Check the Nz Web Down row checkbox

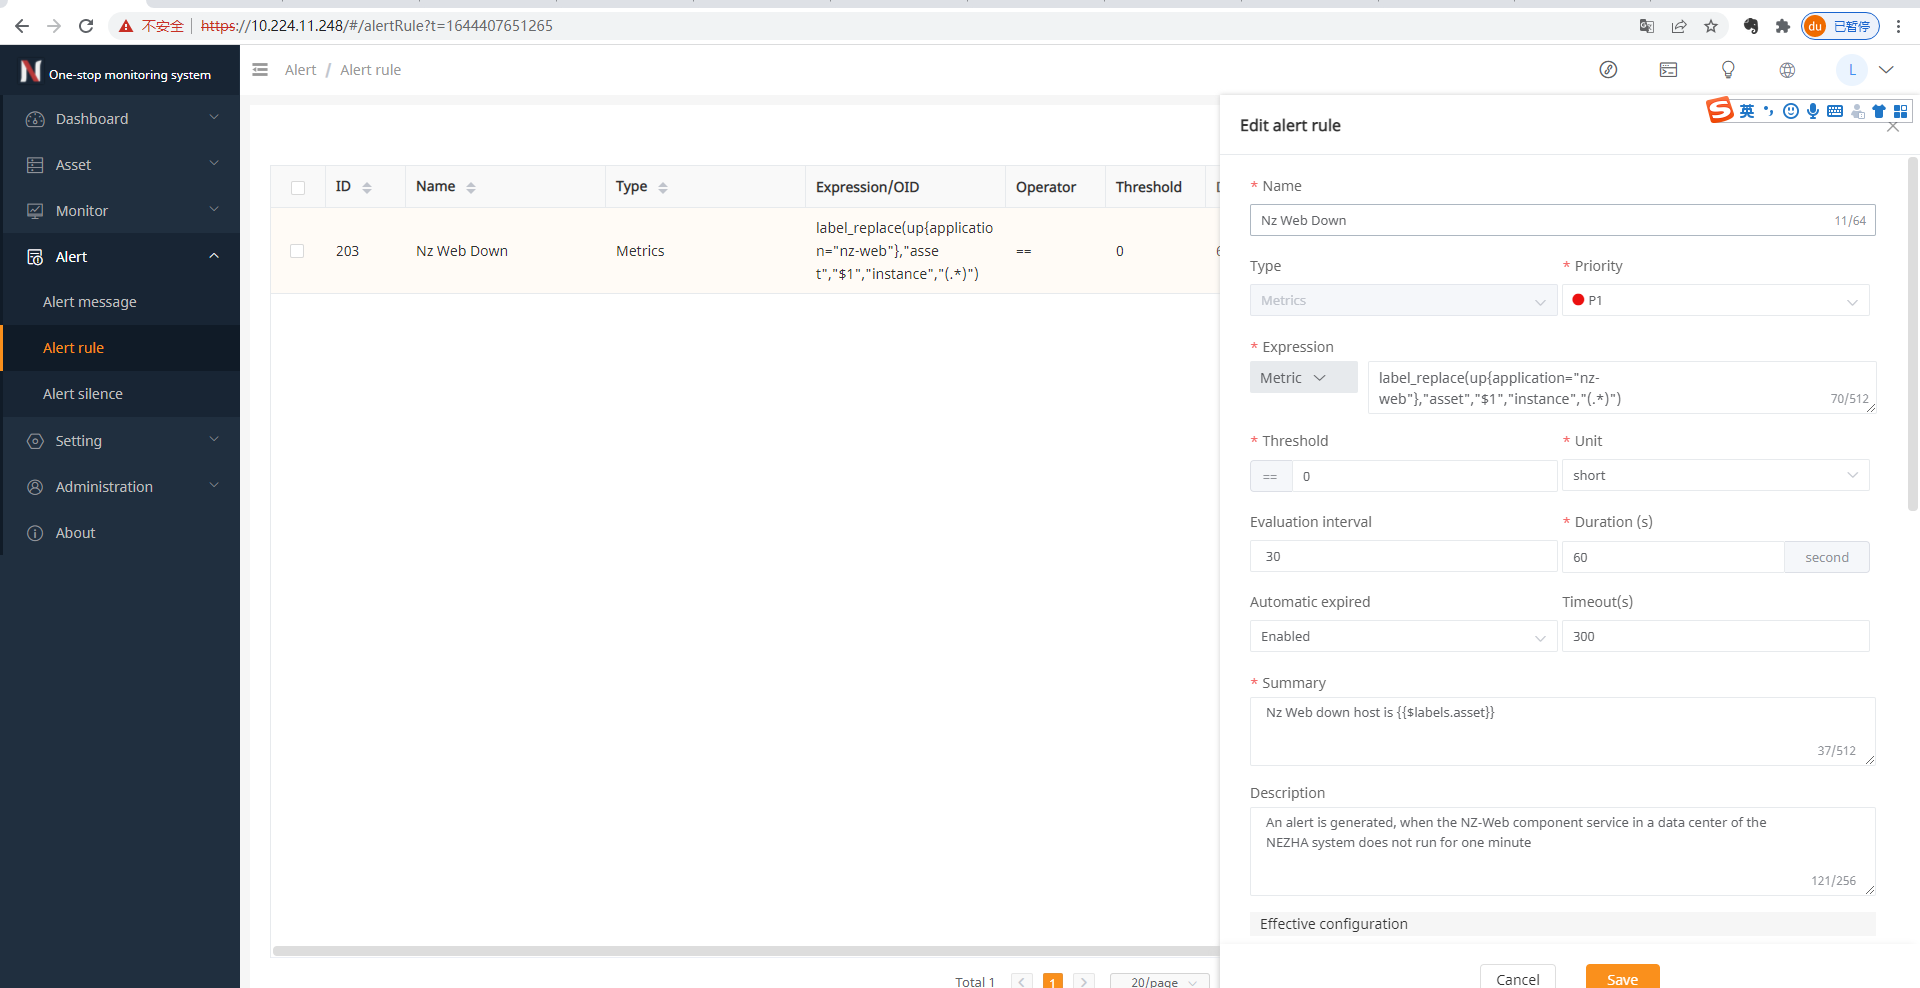click(x=297, y=251)
